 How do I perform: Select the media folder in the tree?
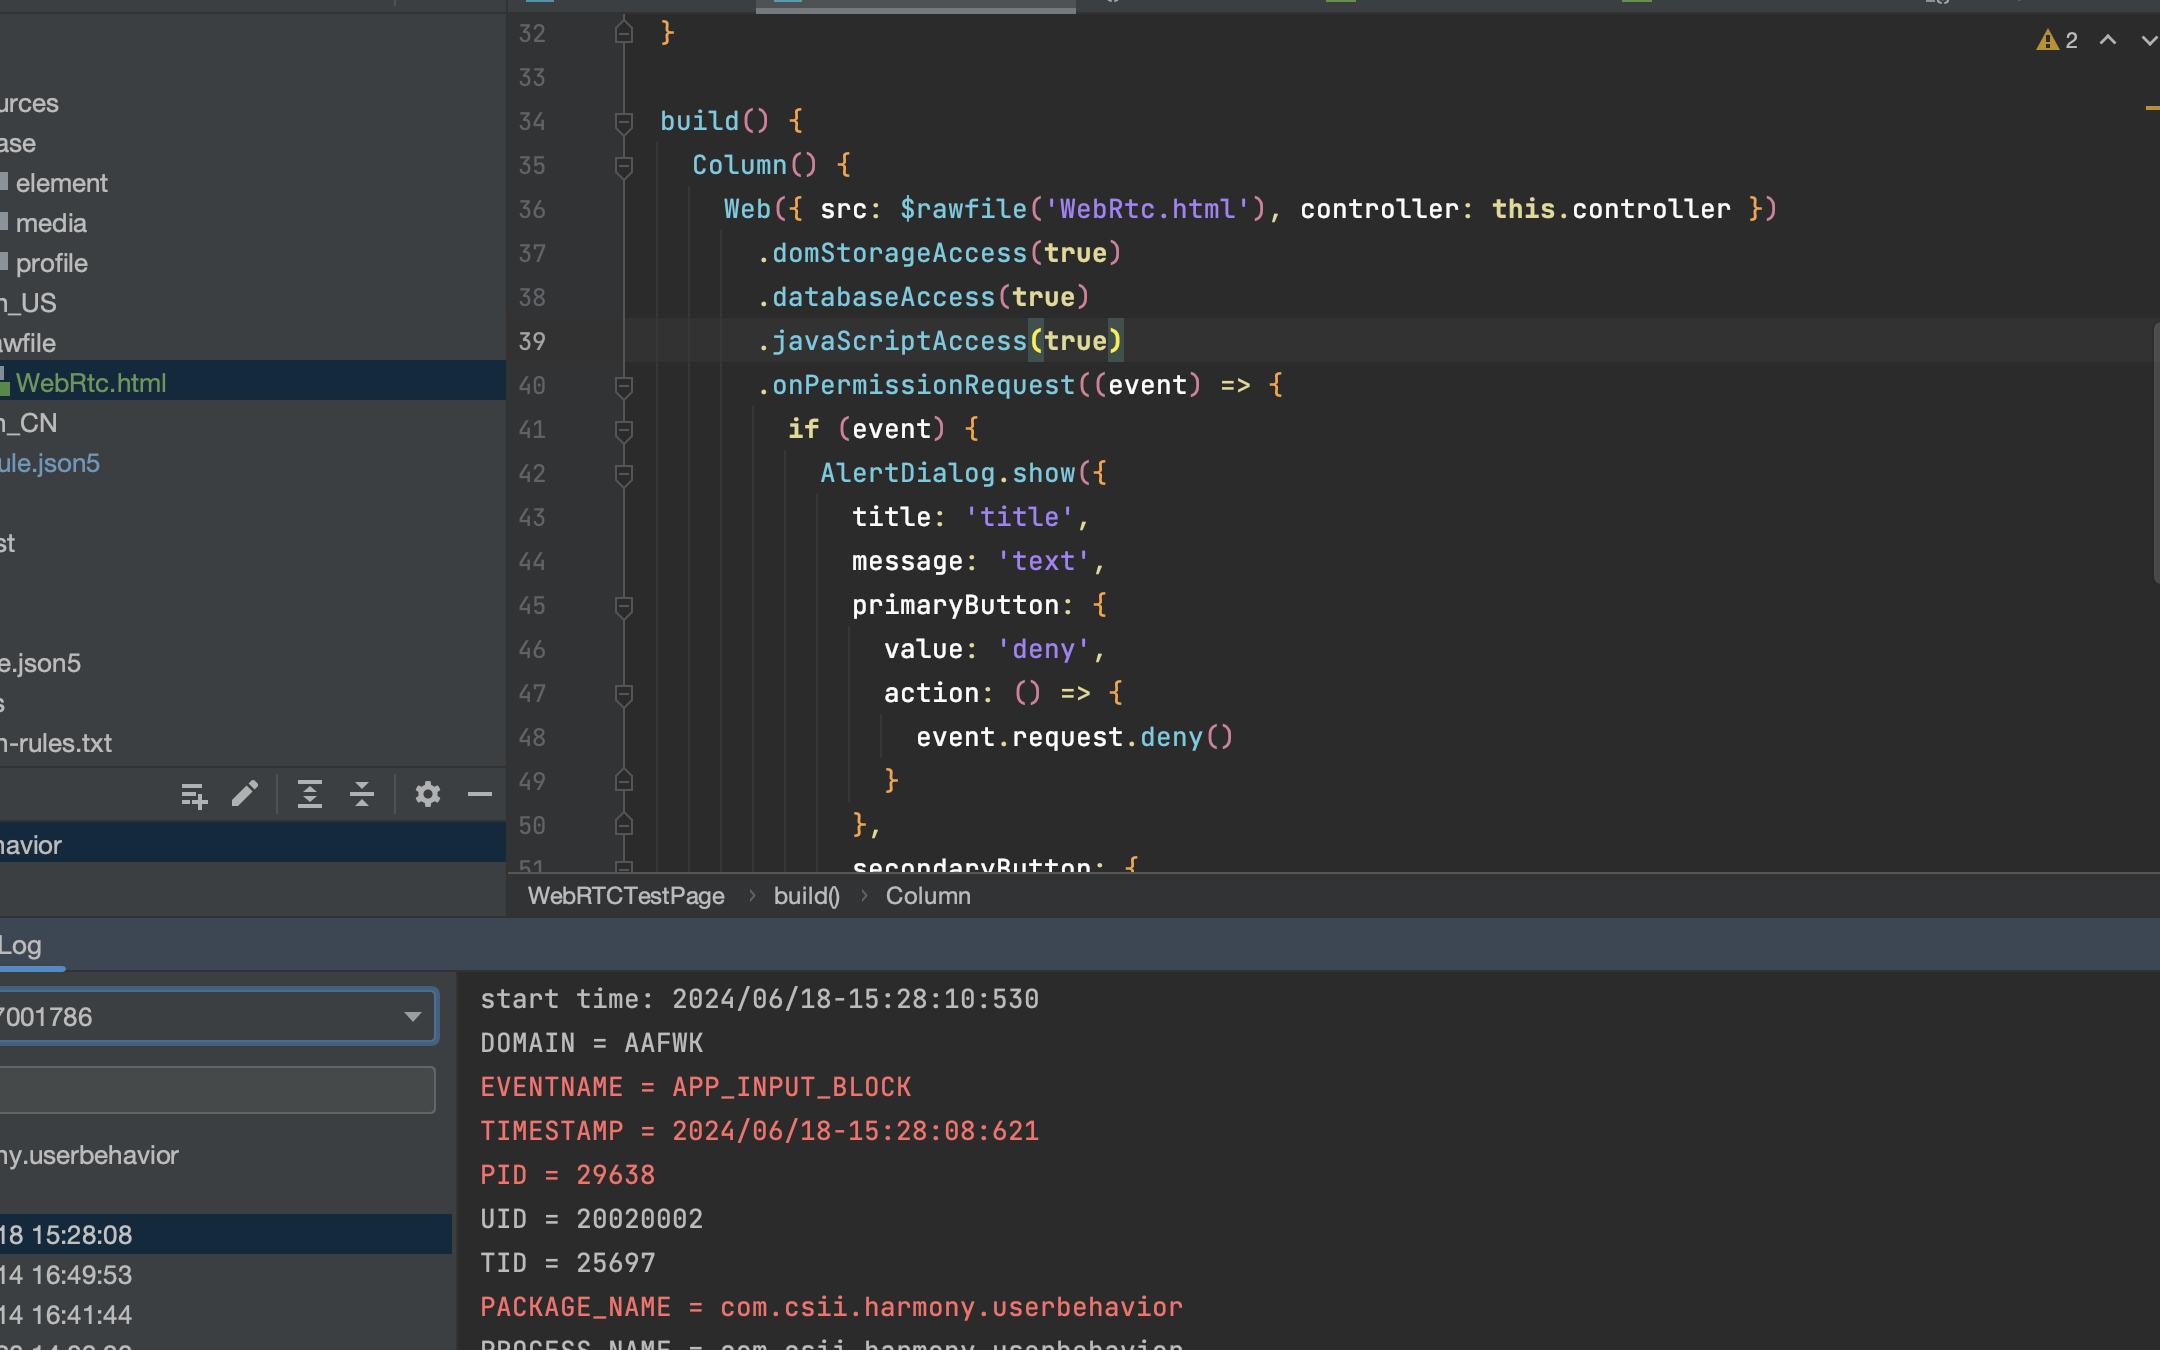click(51, 223)
